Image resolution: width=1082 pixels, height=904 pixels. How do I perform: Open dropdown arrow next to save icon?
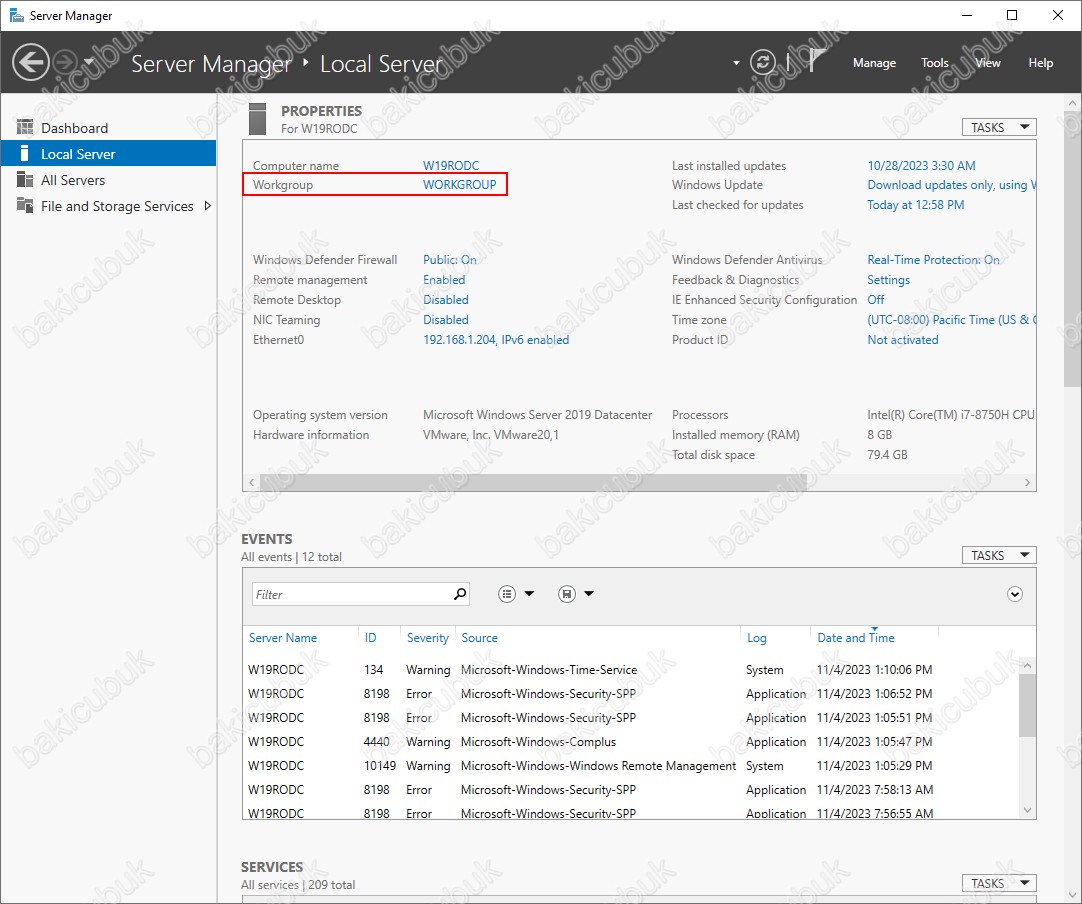[589, 593]
